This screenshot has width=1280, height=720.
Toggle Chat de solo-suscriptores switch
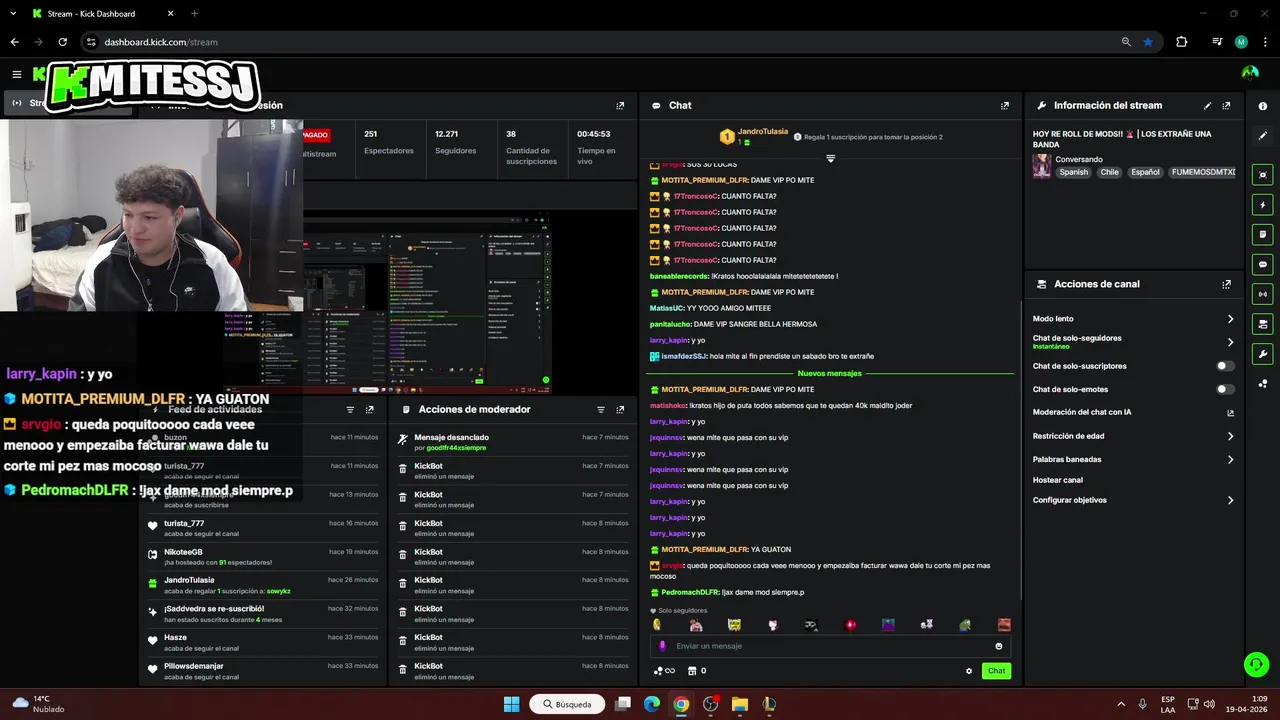coord(1224,366)
